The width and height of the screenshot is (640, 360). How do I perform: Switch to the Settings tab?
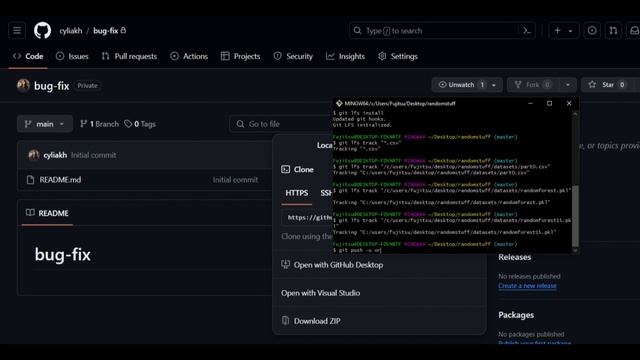(x=398, y=56)
